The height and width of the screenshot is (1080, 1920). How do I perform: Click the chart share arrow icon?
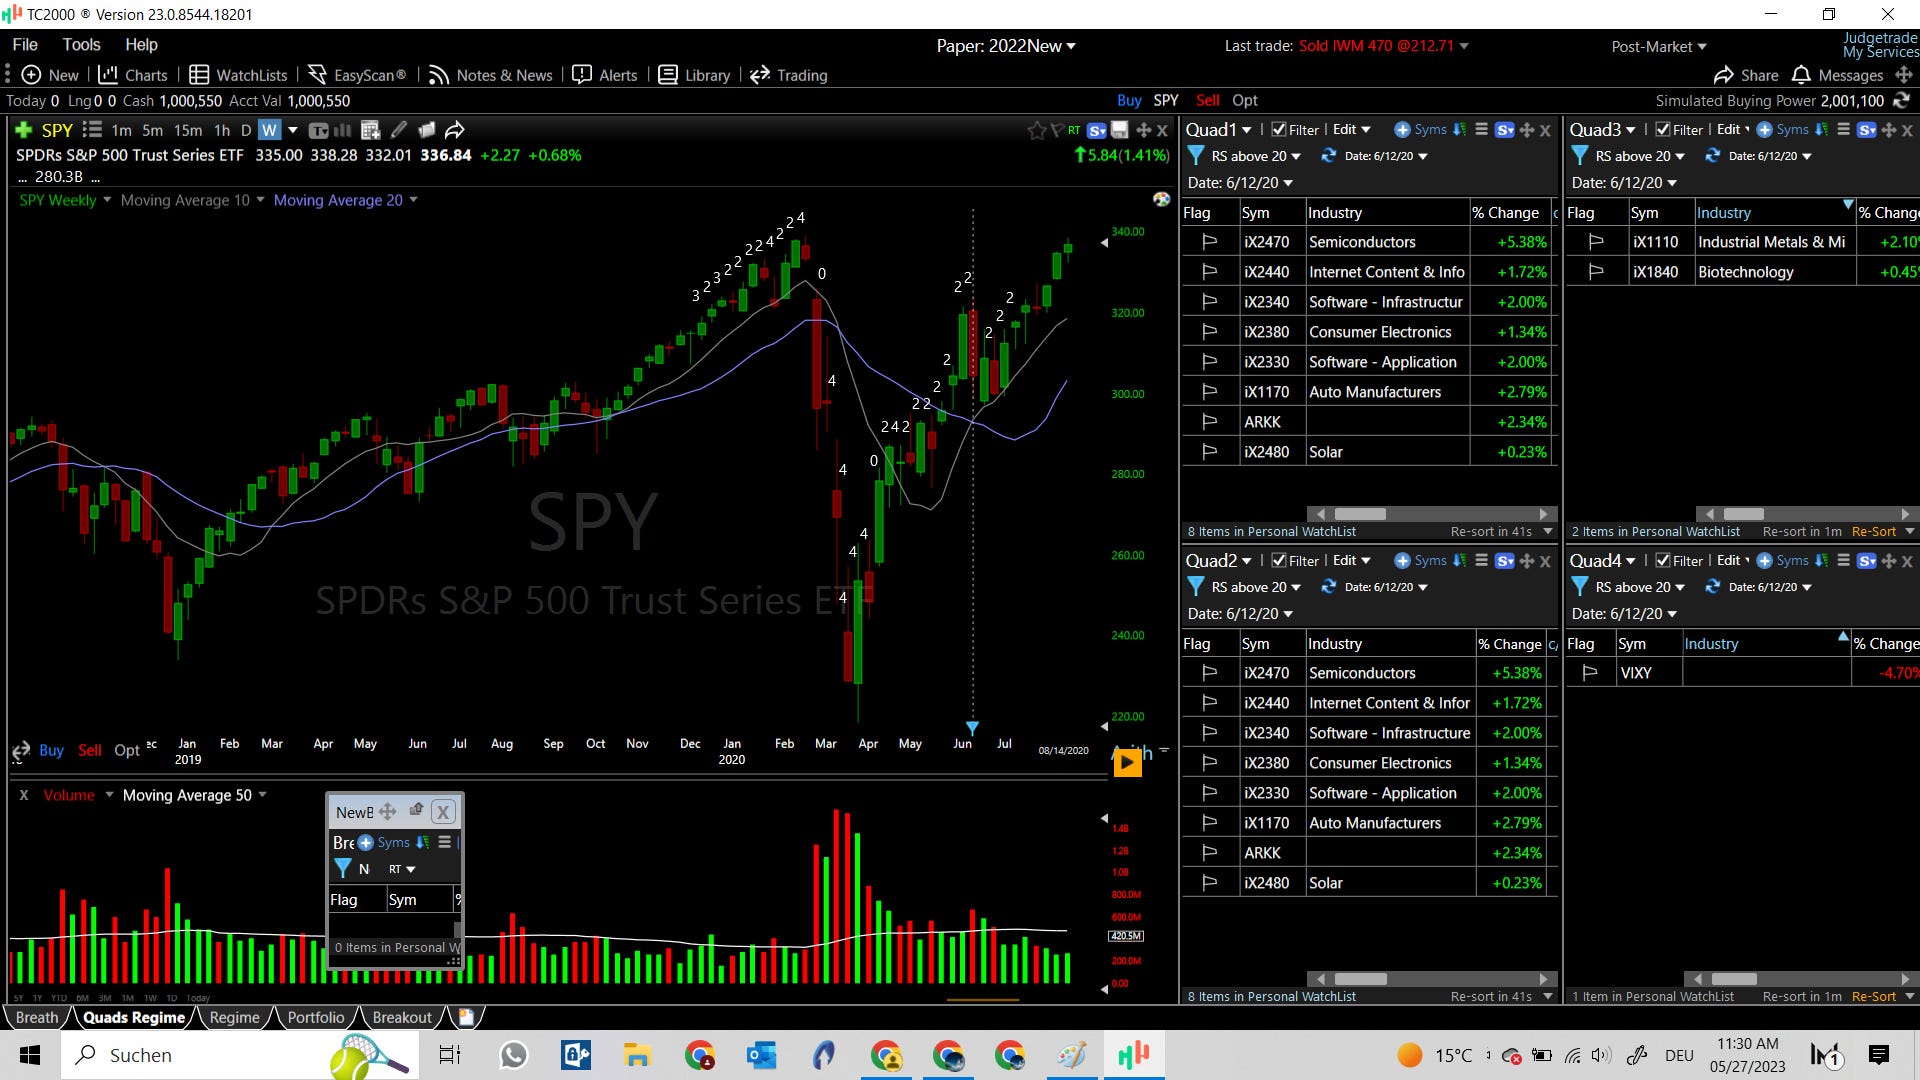(455, 130)
